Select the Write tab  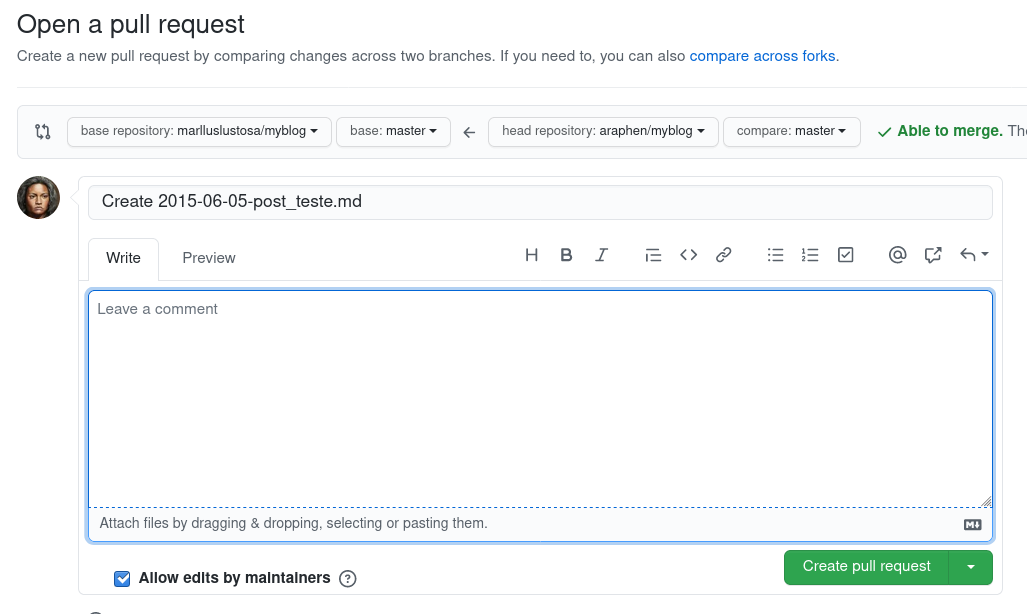[123, 258]
